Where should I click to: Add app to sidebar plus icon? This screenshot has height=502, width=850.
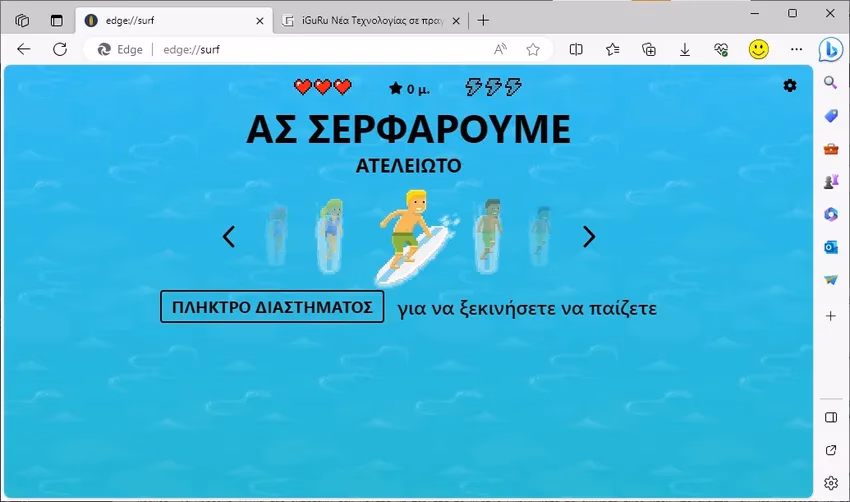[x=830, y=316]
